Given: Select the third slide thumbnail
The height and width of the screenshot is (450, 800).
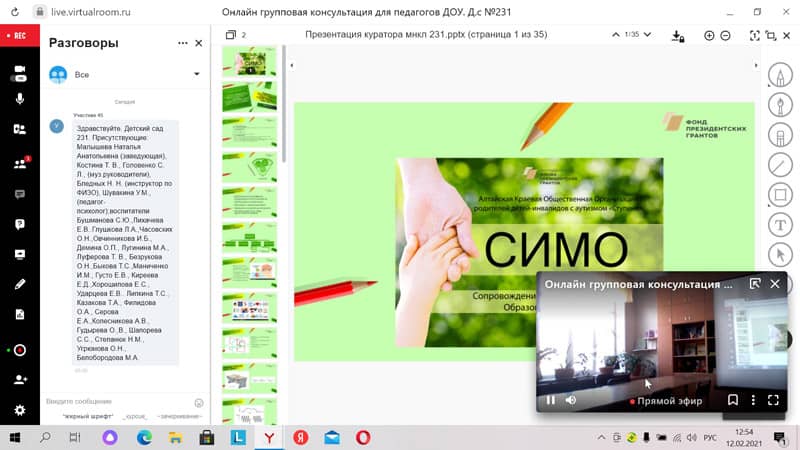Looking at the screenshot, I should tap(249, 132).
